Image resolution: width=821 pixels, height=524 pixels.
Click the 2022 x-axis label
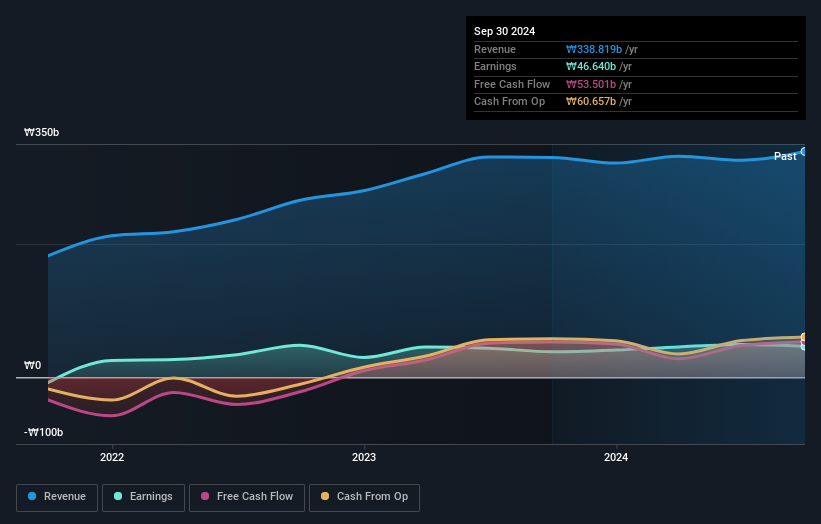[x=112, y=458]
